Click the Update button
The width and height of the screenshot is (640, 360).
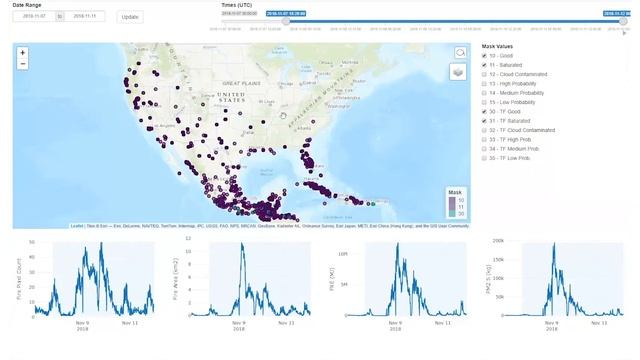pyautogui.click(x=130, y=17)
